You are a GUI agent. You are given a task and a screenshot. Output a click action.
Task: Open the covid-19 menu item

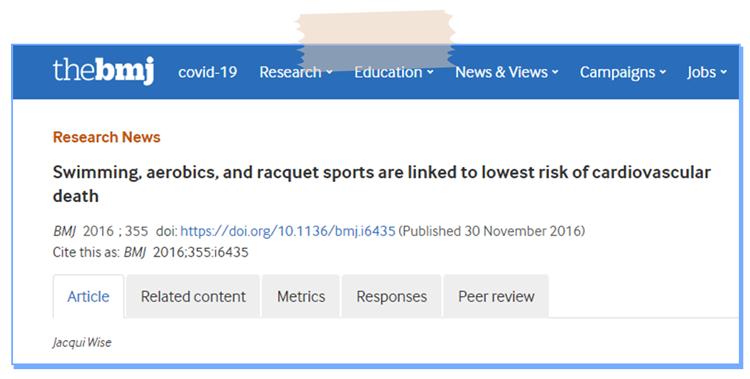coord(208,72)
